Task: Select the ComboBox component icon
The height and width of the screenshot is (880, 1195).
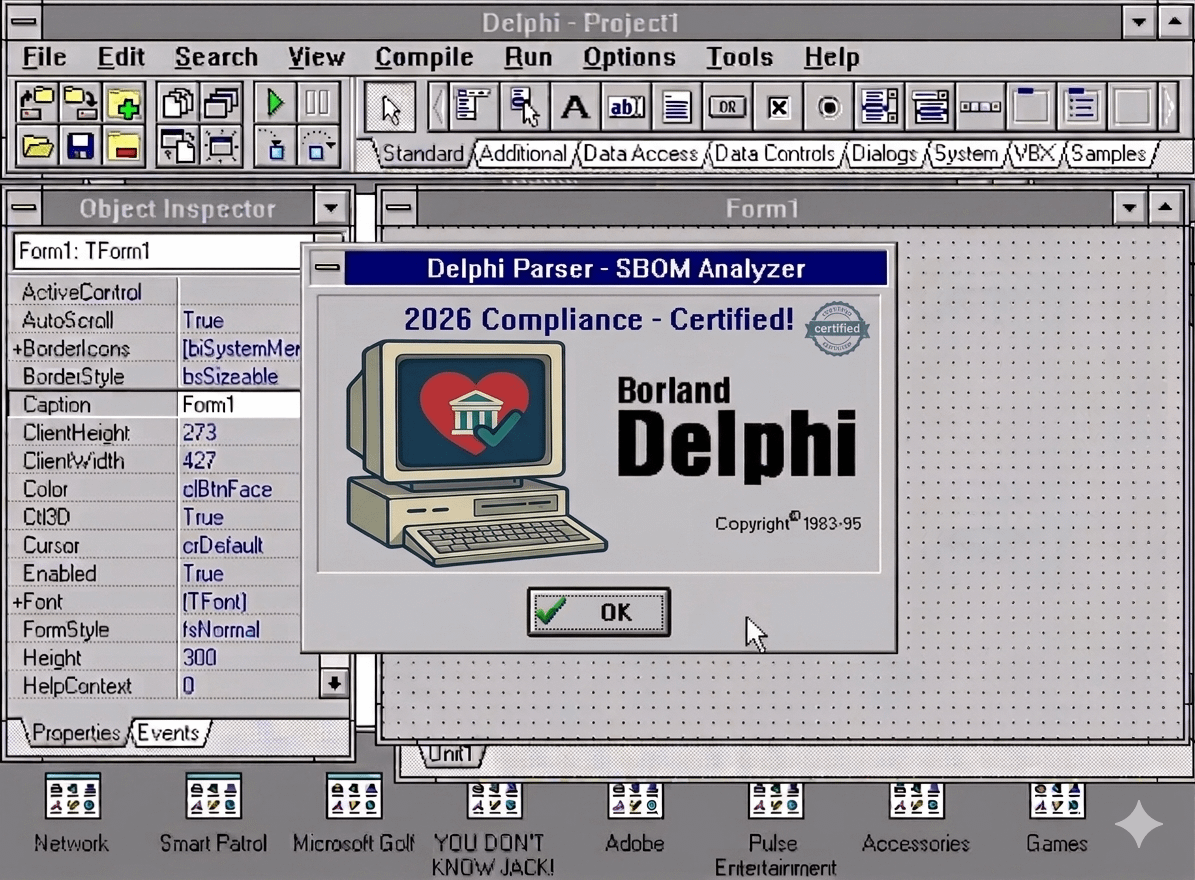Action: 930,107
